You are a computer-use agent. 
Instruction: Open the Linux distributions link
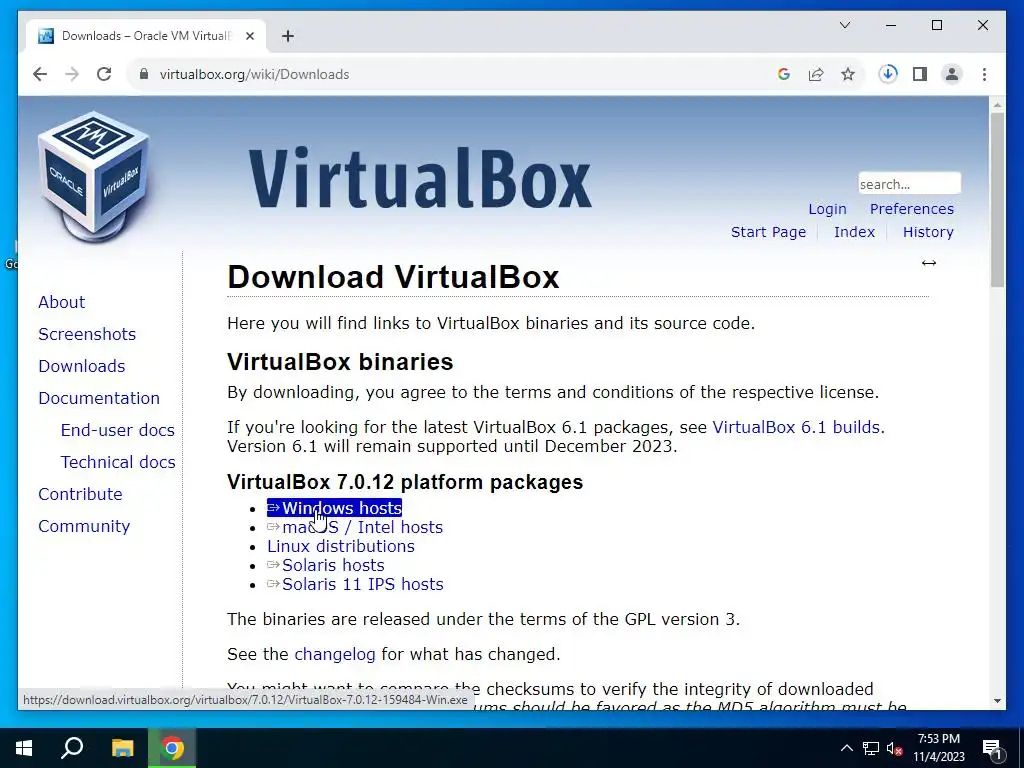click(341, 546)
